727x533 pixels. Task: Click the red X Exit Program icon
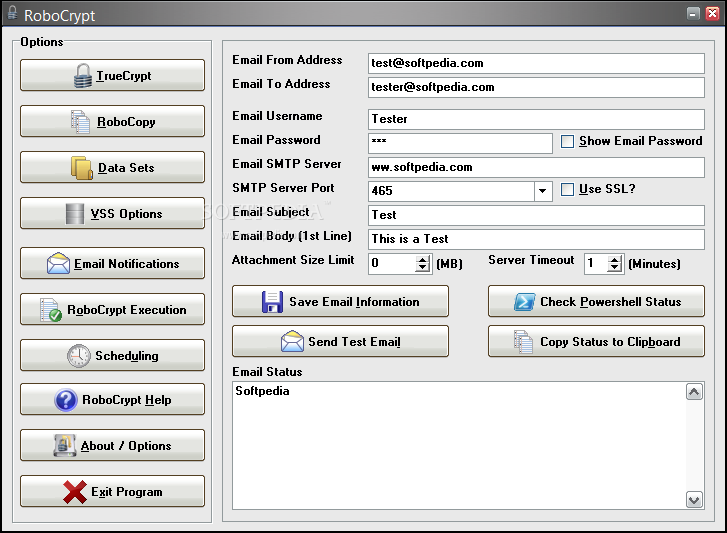coord(75,492)
